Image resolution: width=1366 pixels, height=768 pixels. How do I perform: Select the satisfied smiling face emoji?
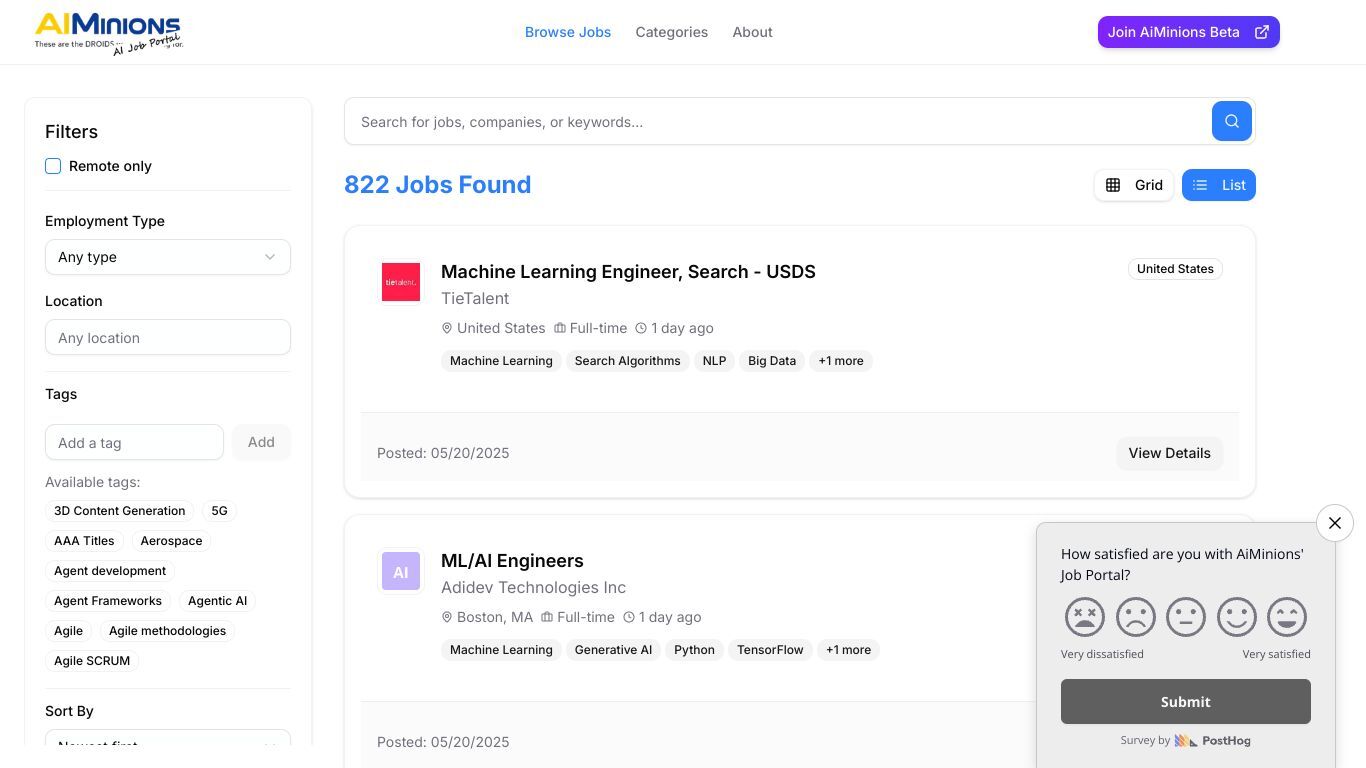1237,617
